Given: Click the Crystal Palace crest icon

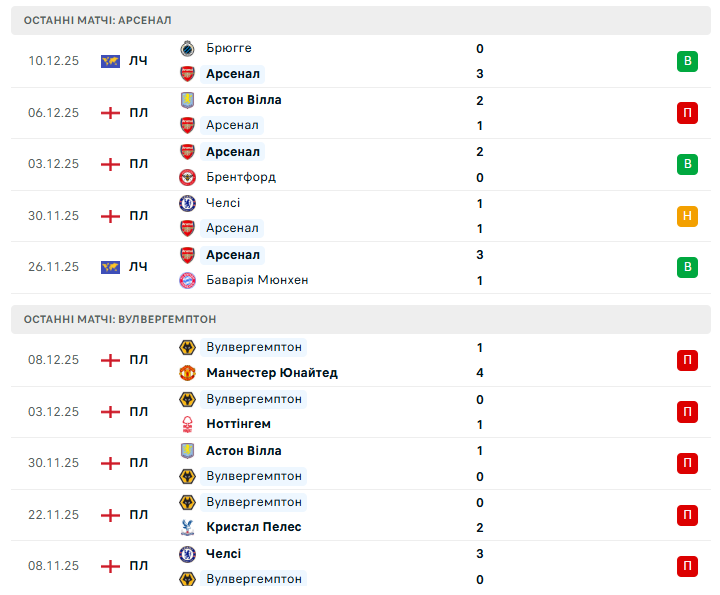Looking at the screenshot, I should coord(187,527).
